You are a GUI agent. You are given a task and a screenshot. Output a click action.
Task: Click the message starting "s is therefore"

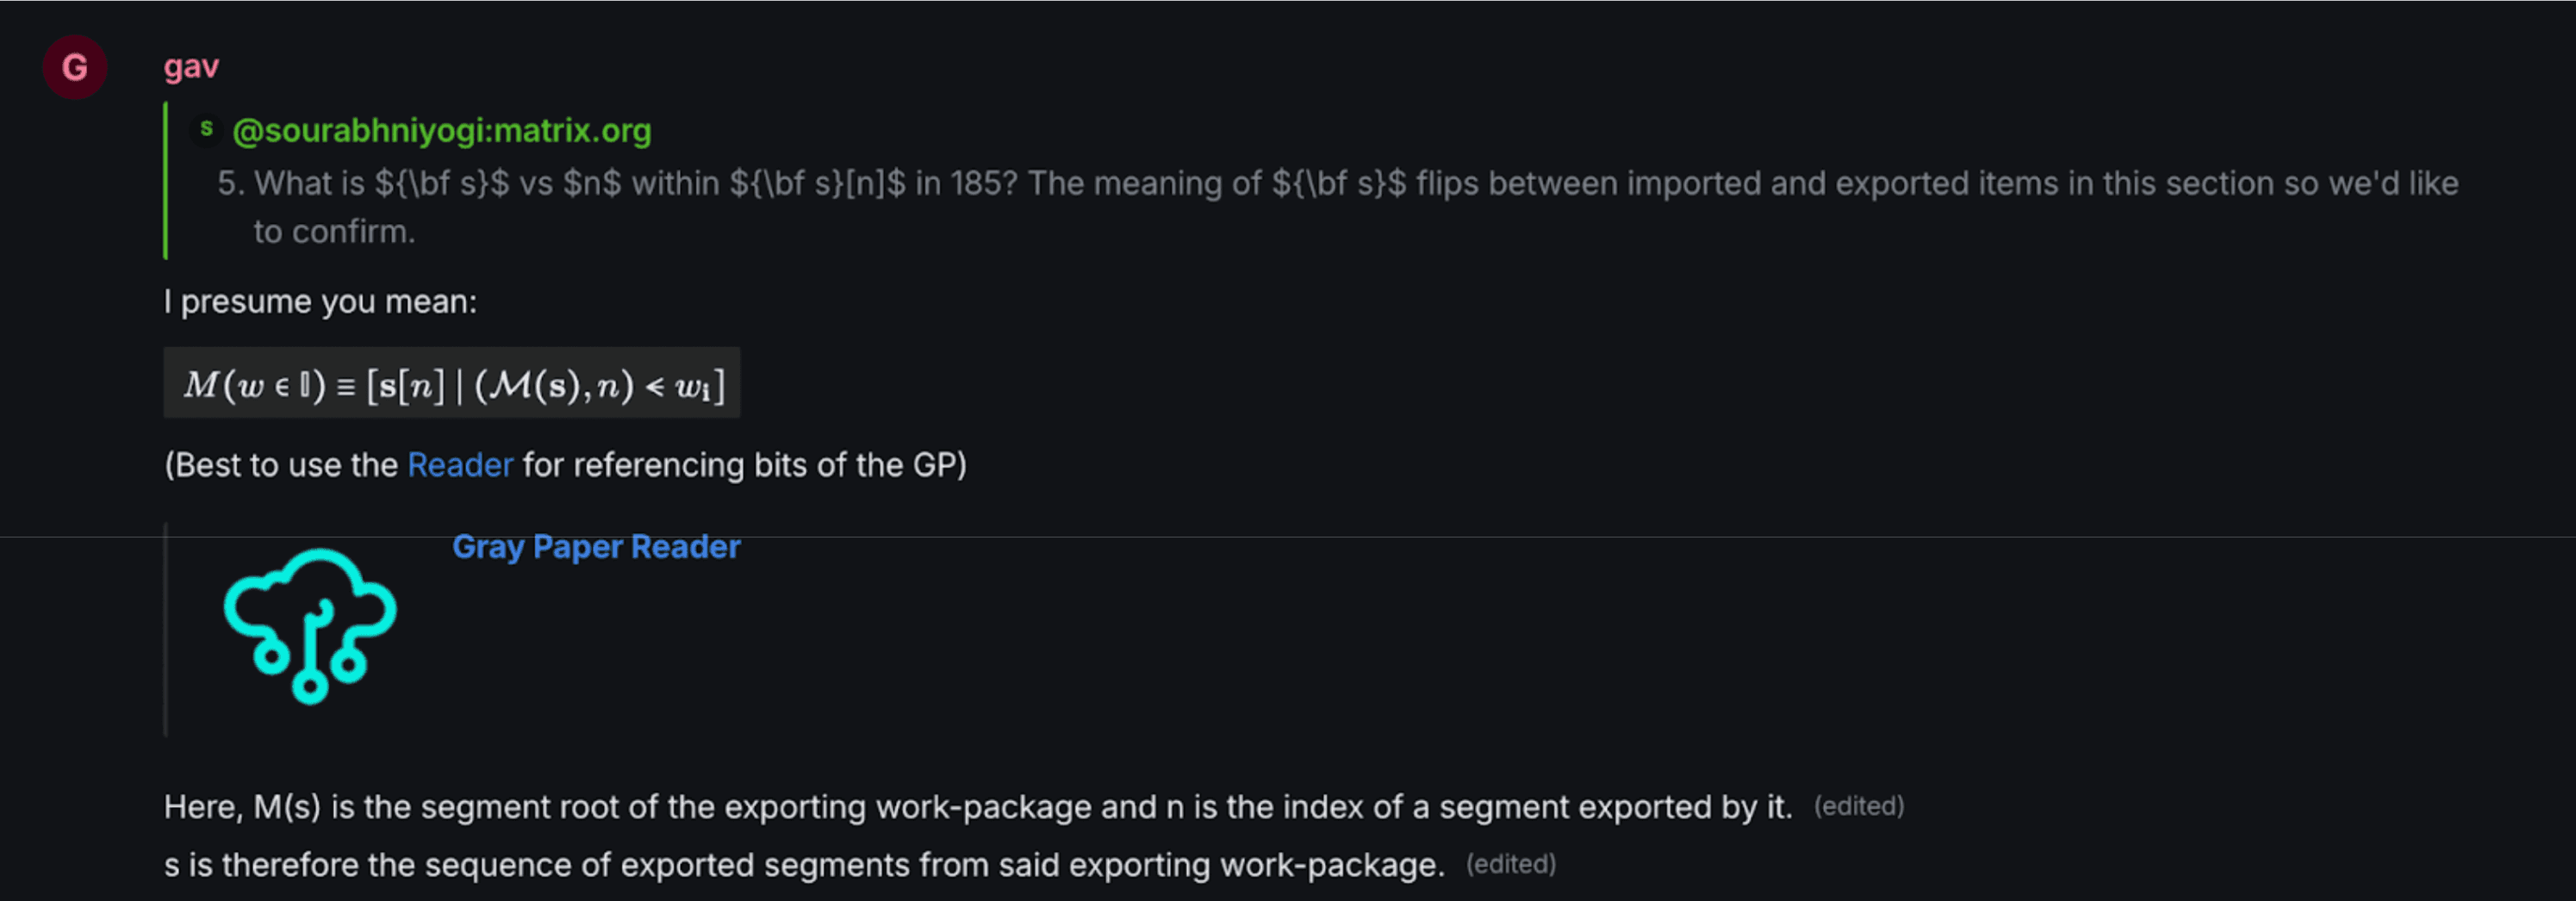coord(803,865)
